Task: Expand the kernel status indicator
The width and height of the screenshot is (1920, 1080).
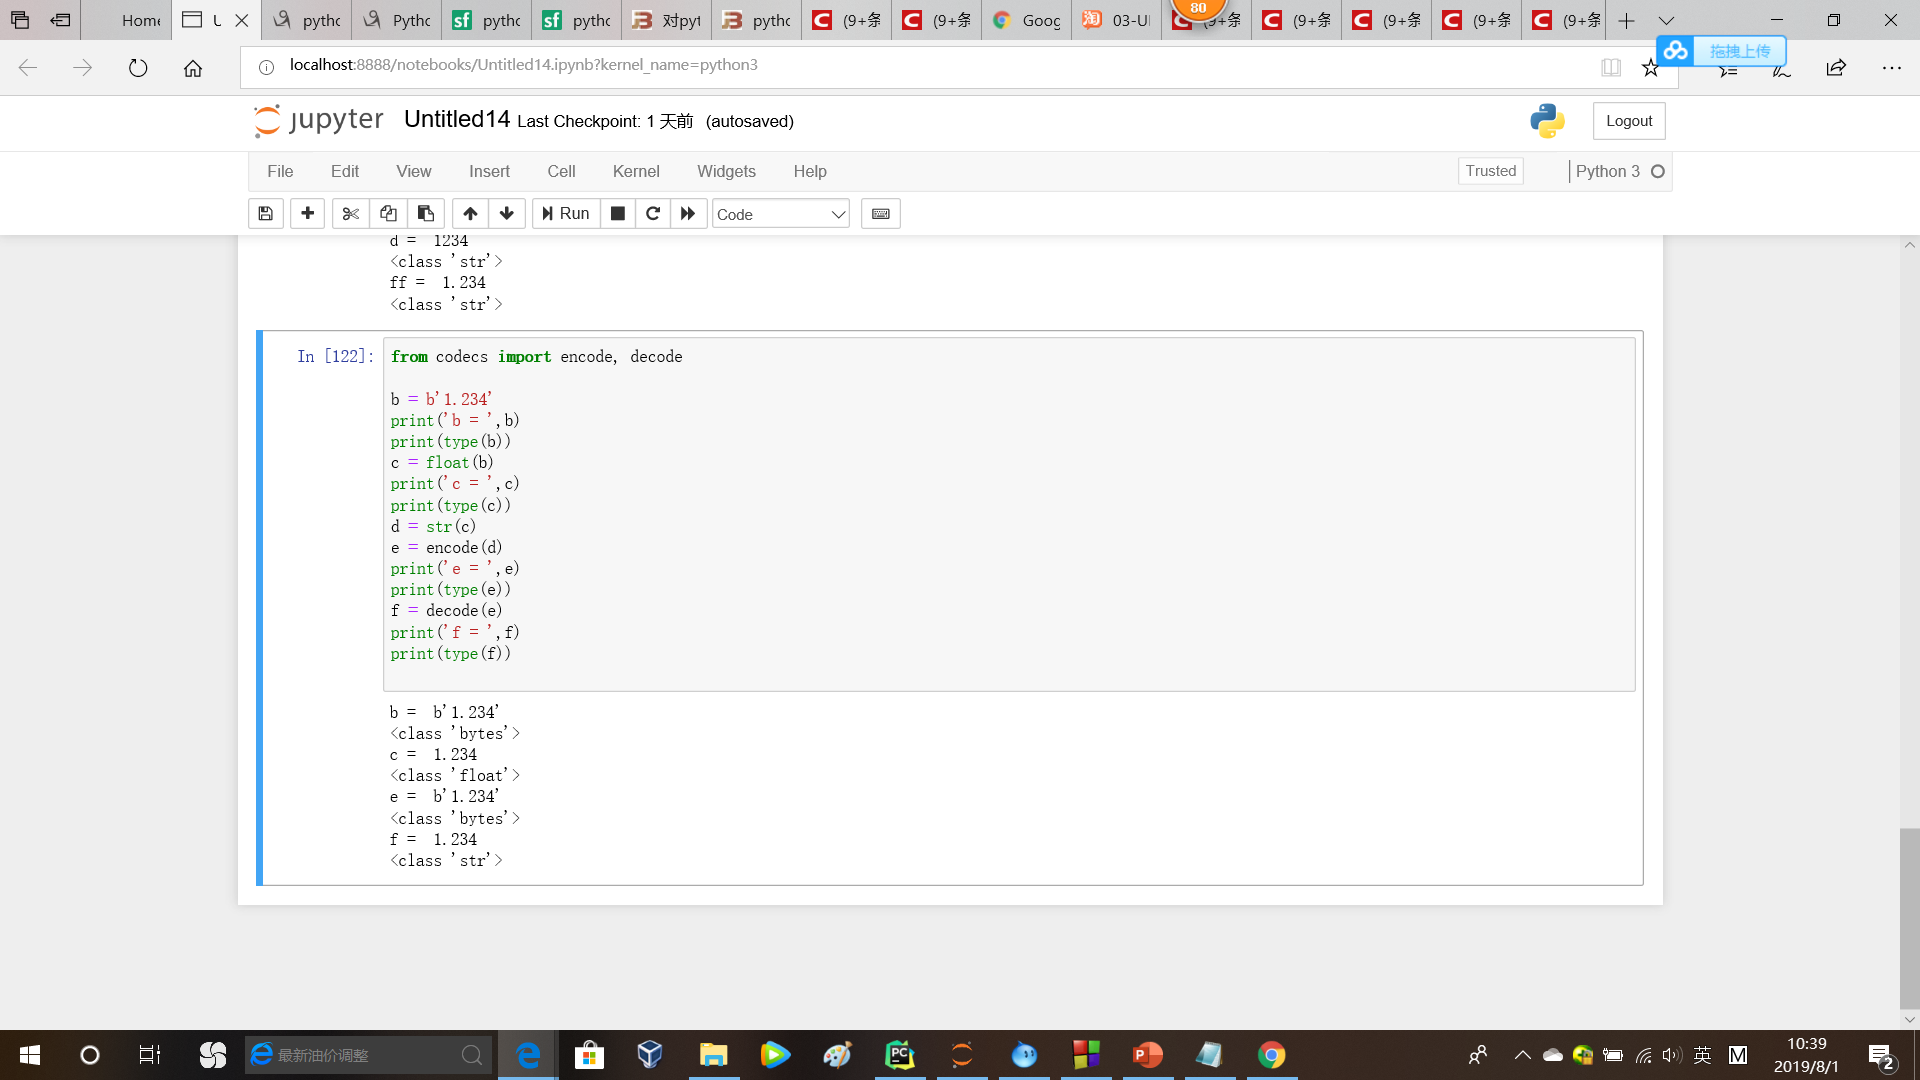Action: coord(1658,171)
